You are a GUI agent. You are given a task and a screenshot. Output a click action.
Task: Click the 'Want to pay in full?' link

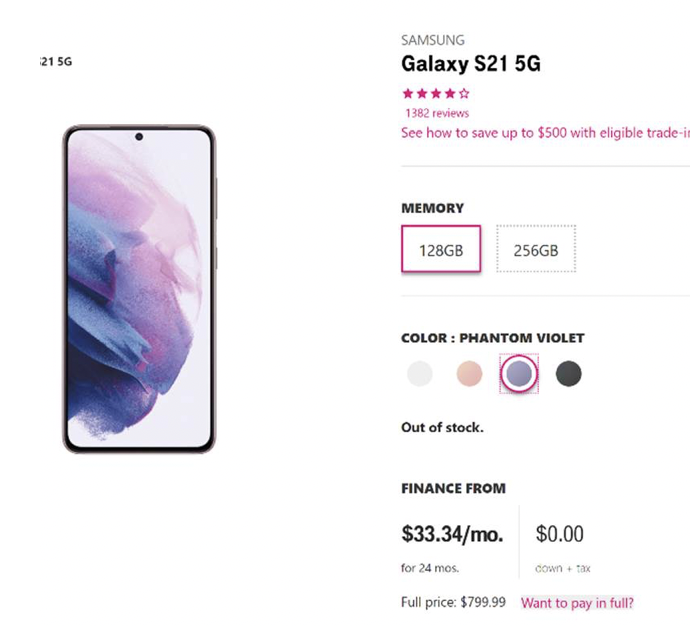pyautogui.click(x=577, y=603)
